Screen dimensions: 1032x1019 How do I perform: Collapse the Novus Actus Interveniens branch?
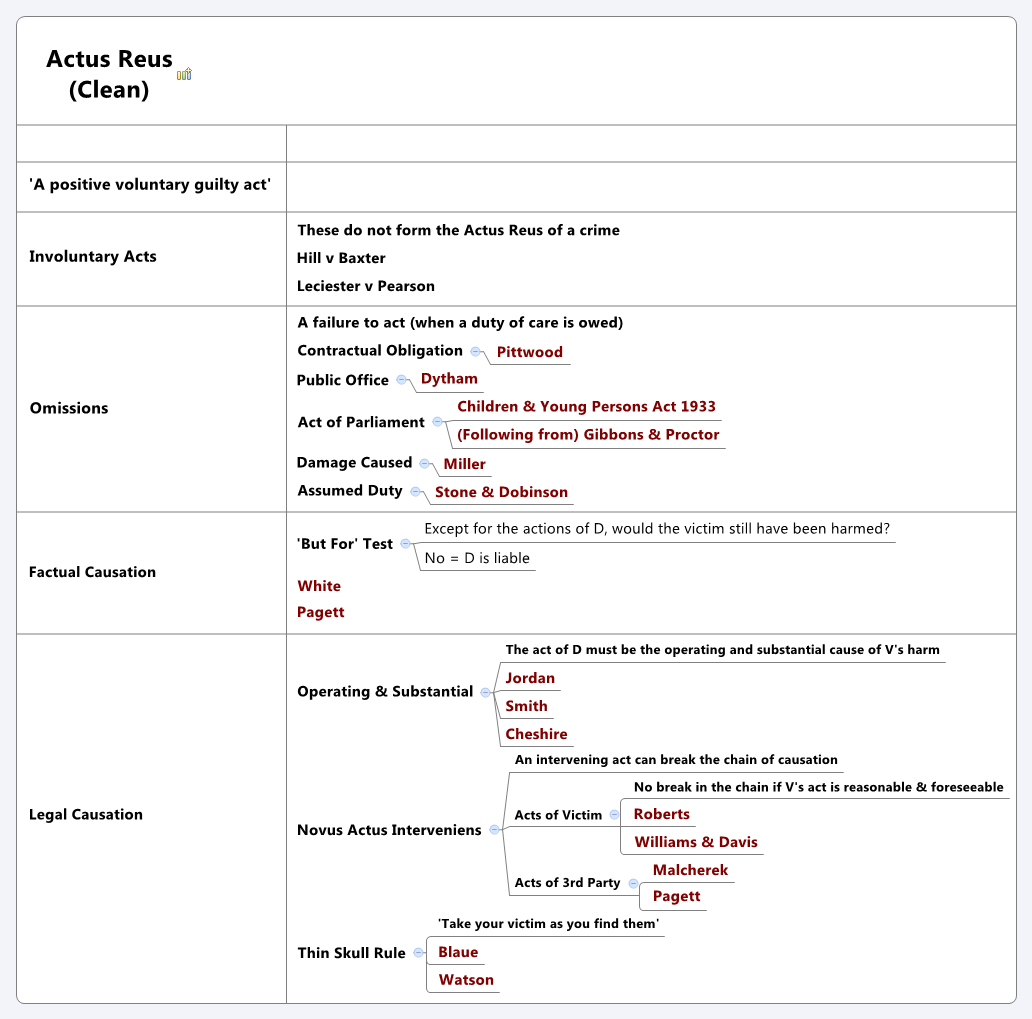pos(494,830)
